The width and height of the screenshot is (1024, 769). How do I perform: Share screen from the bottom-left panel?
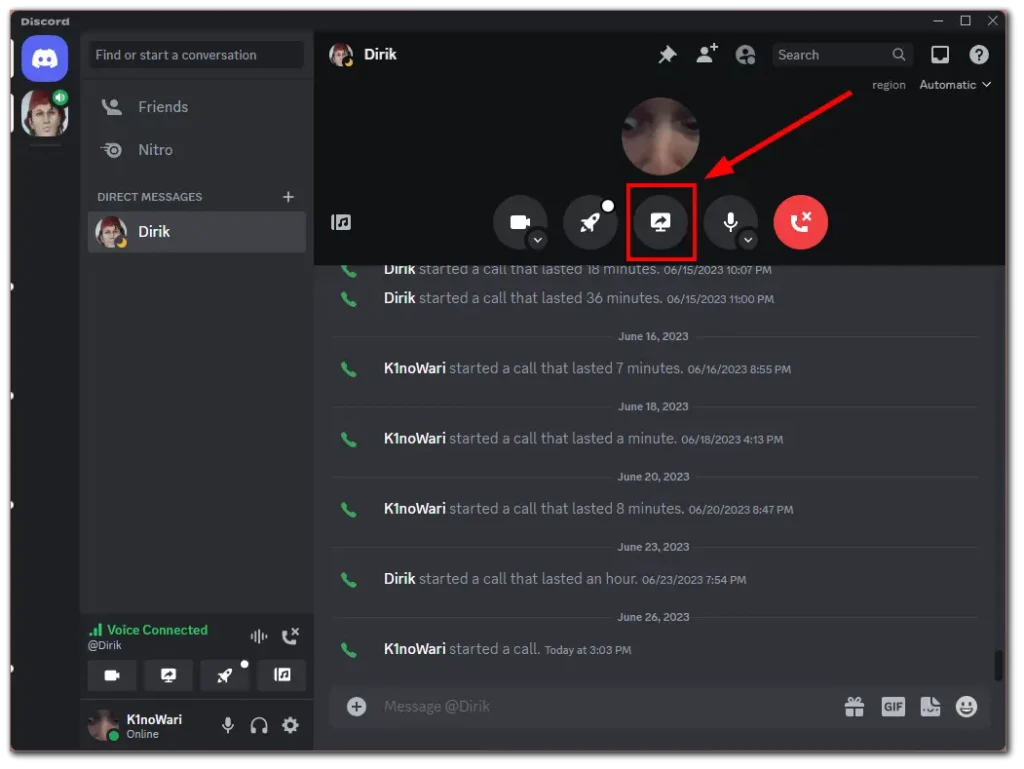coord(168,675)
